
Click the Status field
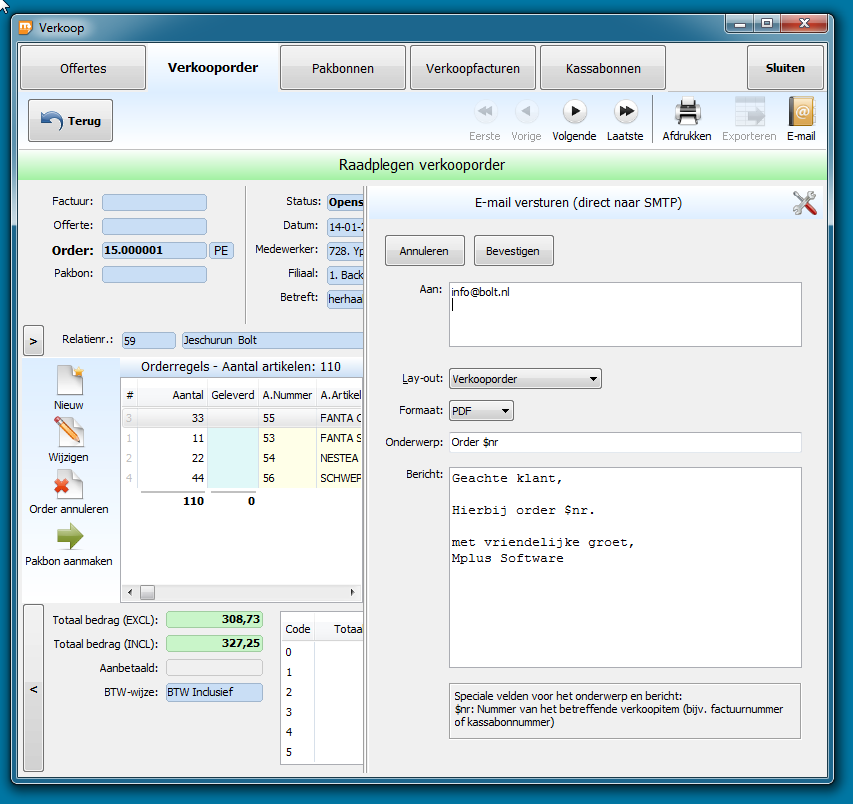[345, 202]
